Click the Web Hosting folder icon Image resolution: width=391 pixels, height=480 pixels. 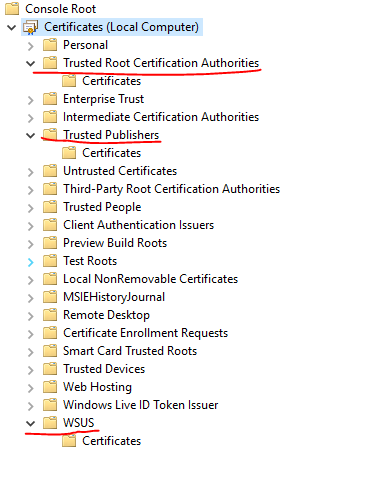(50, 387)
